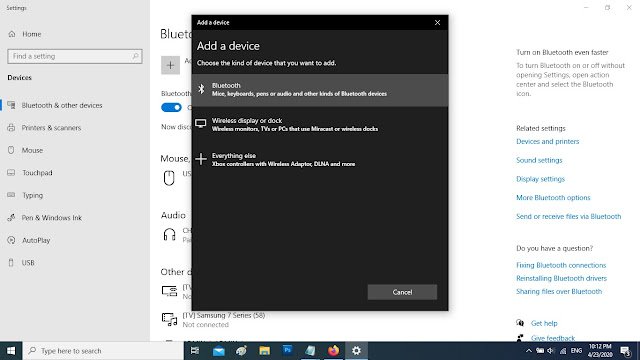Viewport: 640px width, 360px height.
Task: Click the Home icon in sidebar
Action: coord(12,34)
